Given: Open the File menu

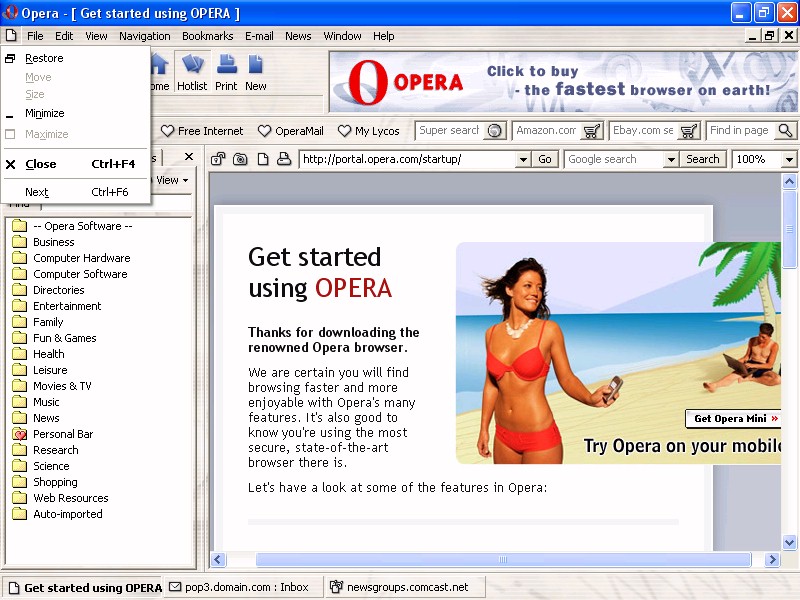Looking at the screenshot, I should [x=35, y=36].
